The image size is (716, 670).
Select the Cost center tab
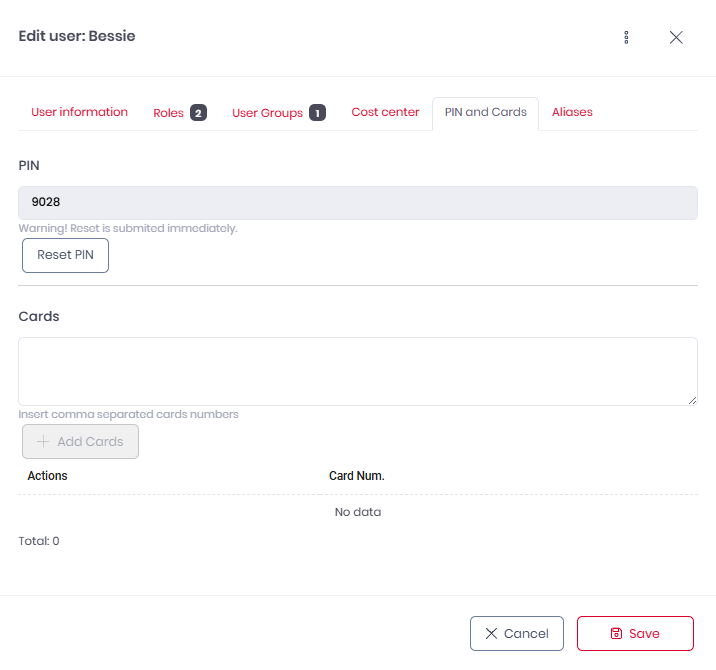click(385, 112)
